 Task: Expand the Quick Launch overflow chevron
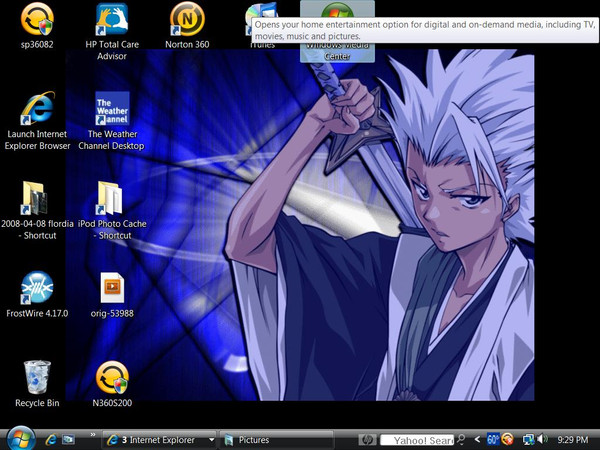click(x=93, y=435)
